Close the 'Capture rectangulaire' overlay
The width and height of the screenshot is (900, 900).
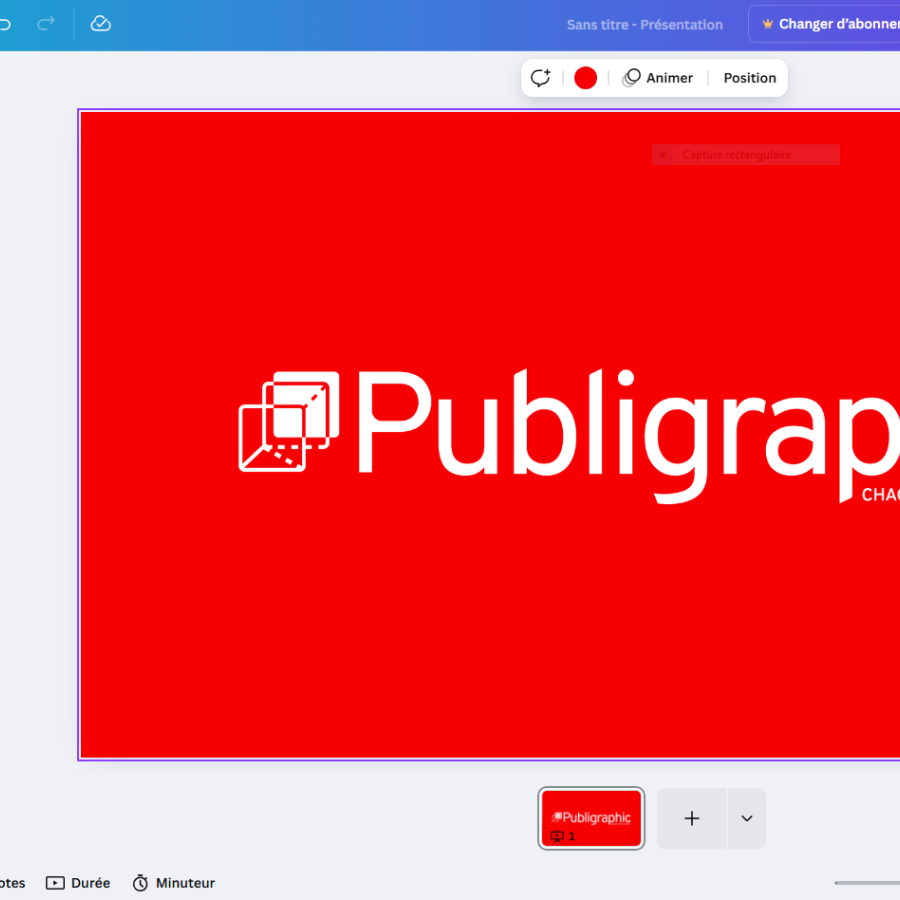click(662, 155)
